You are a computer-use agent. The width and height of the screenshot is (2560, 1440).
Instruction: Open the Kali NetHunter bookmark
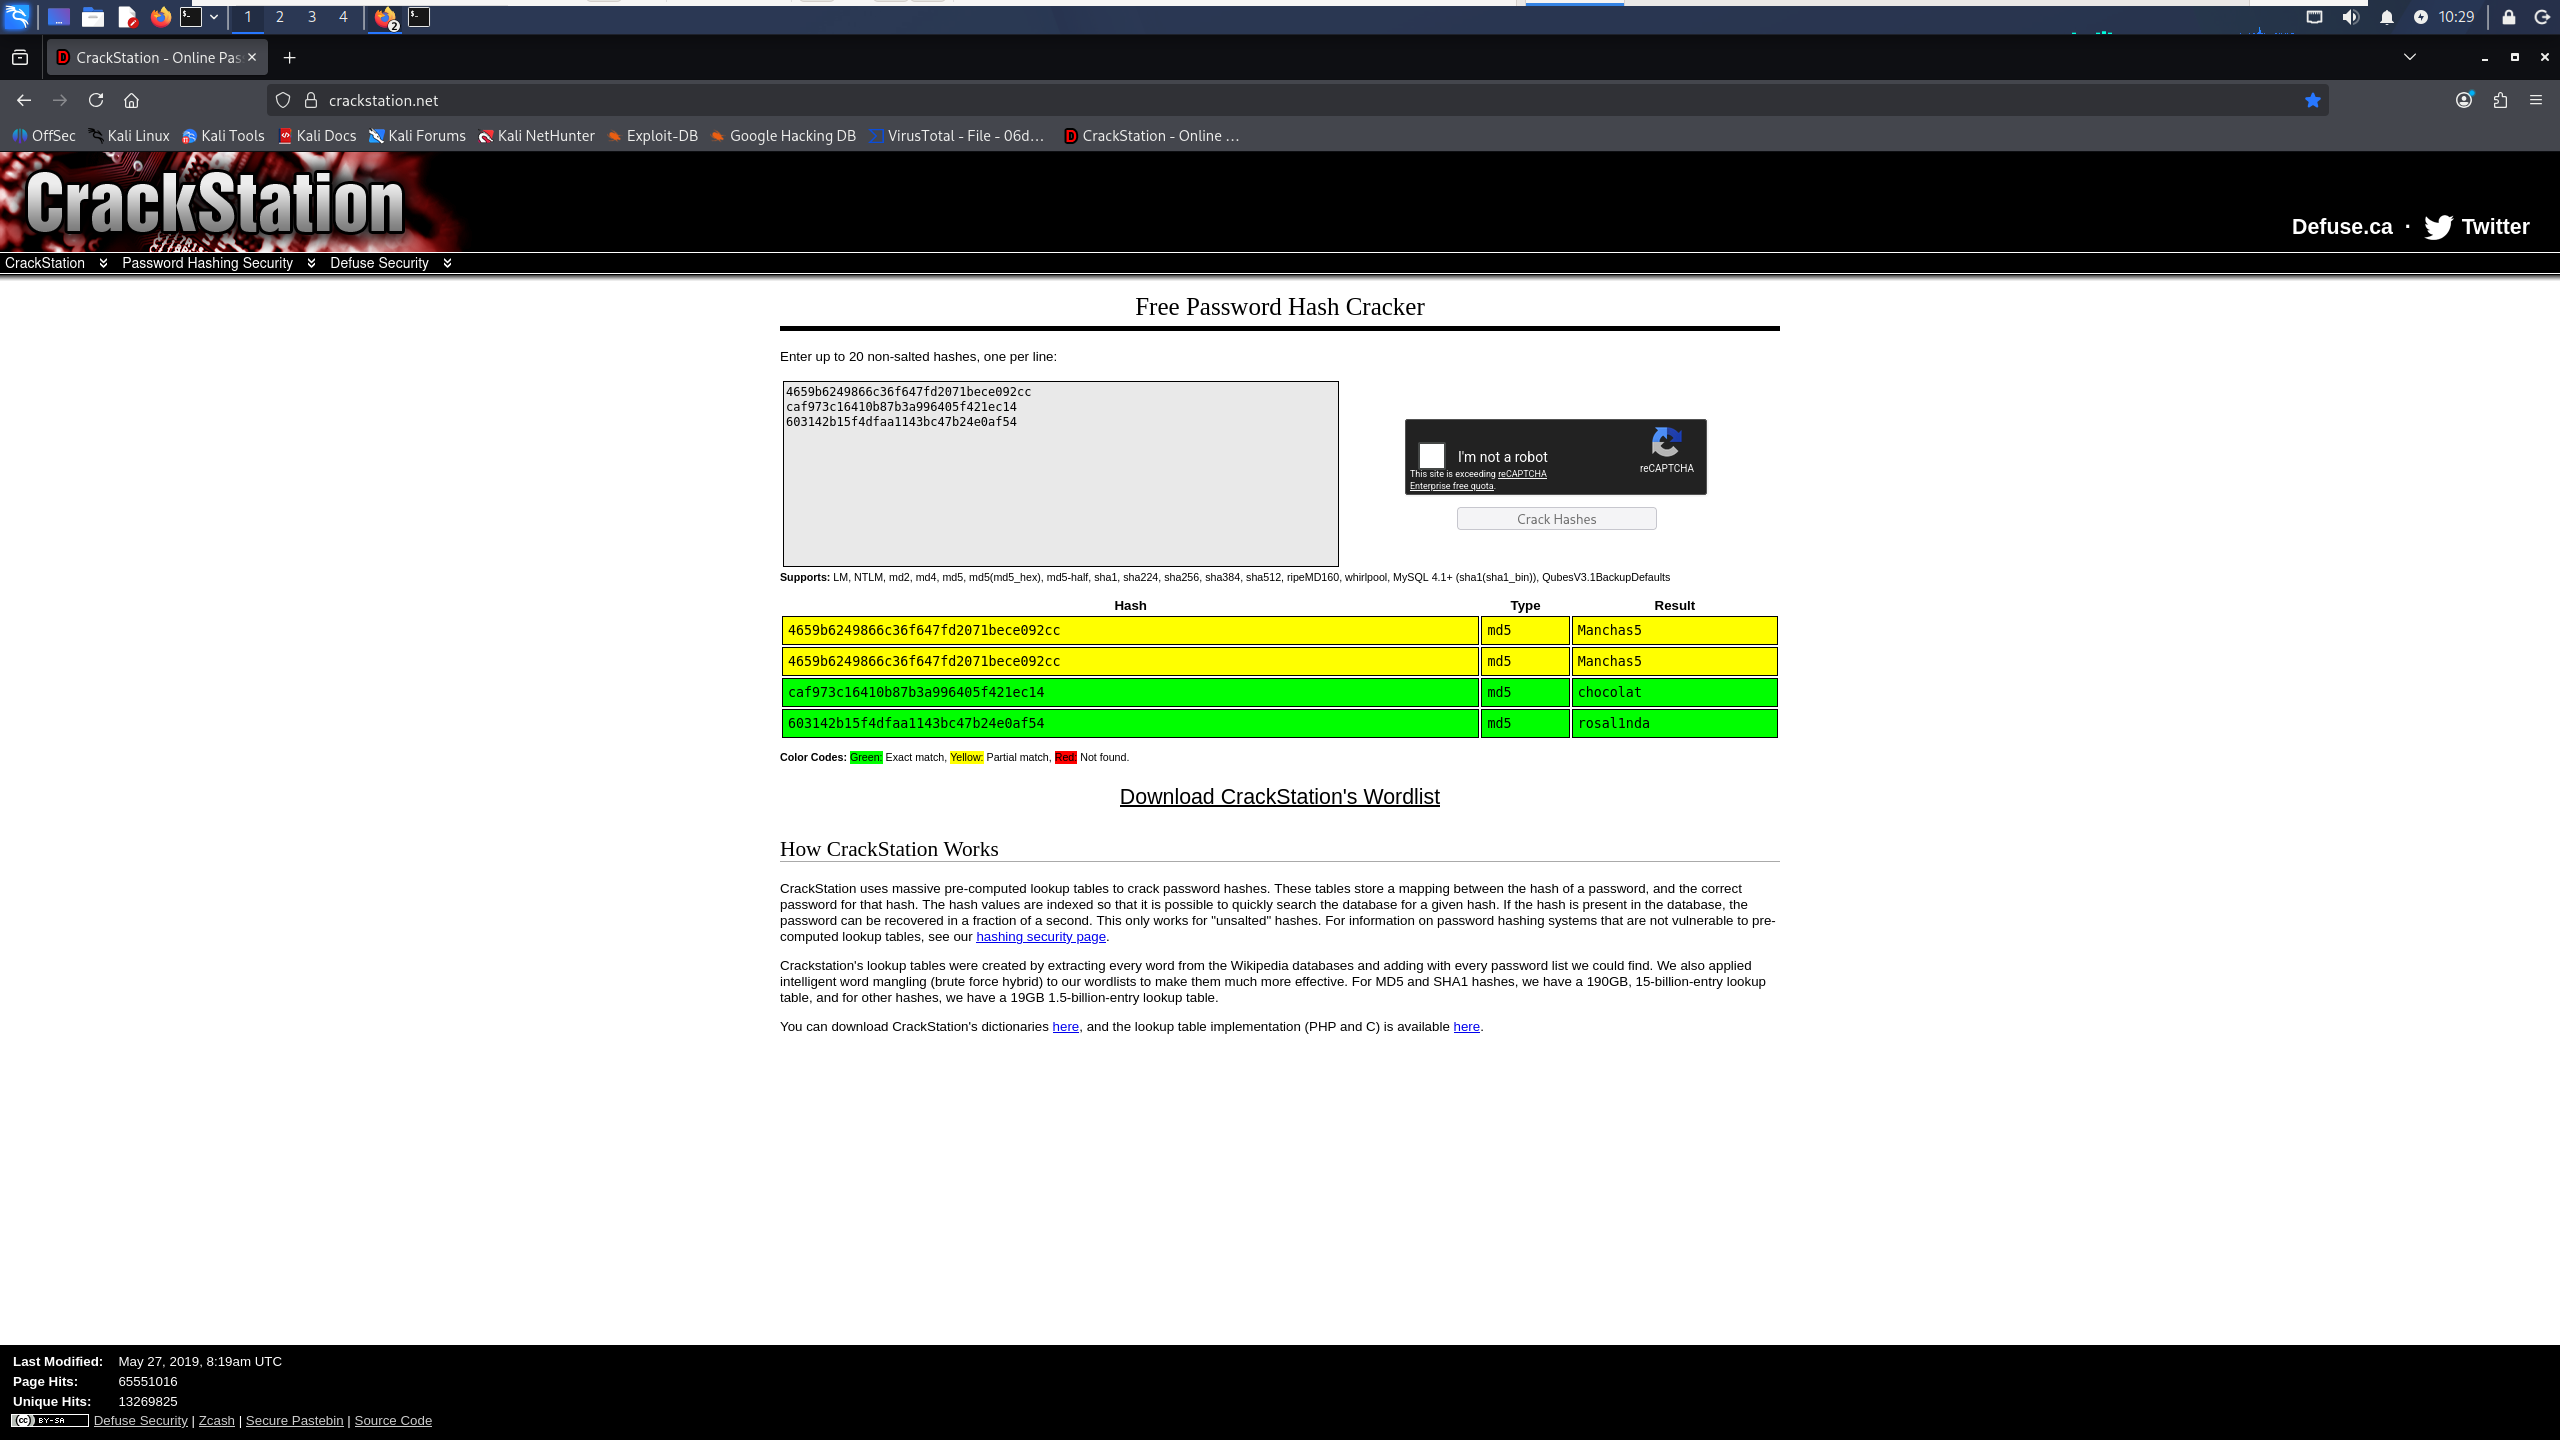pos(536,136)
